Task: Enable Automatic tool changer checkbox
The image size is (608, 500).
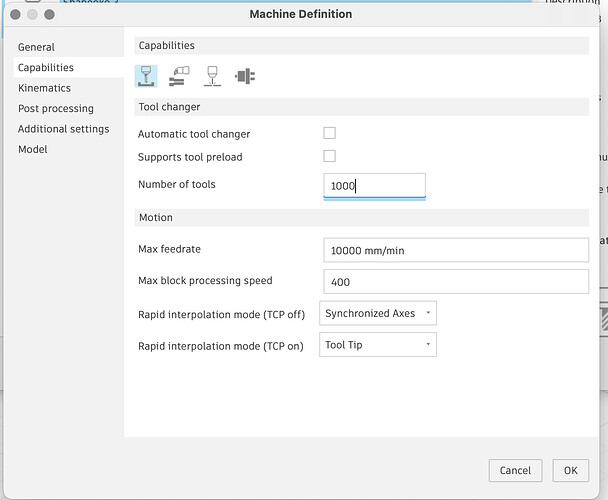Action: tap(329, 133)
